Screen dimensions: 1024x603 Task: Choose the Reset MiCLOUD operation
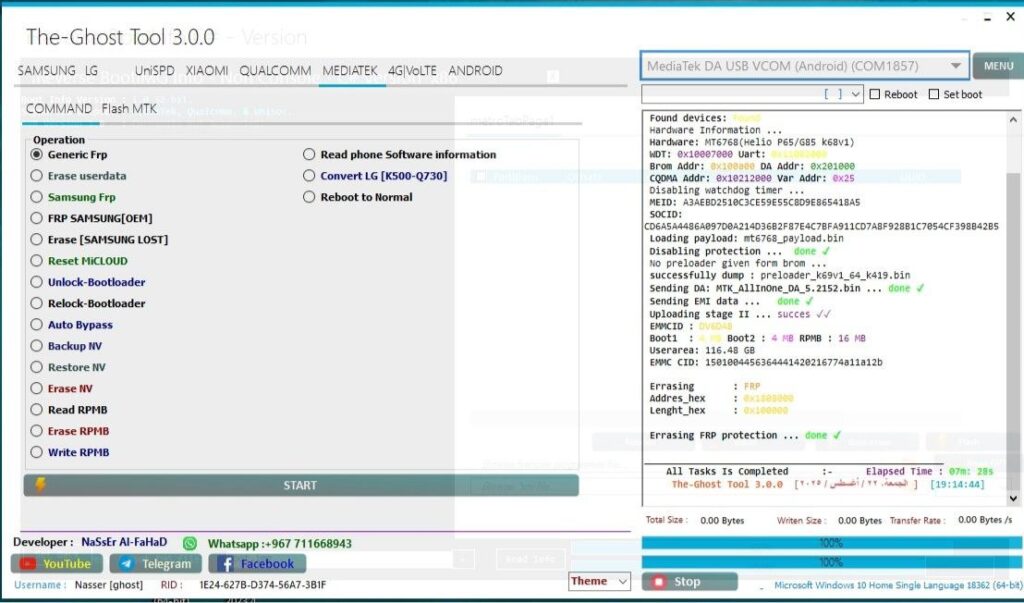pyautogui.click(x=37, y=261)
